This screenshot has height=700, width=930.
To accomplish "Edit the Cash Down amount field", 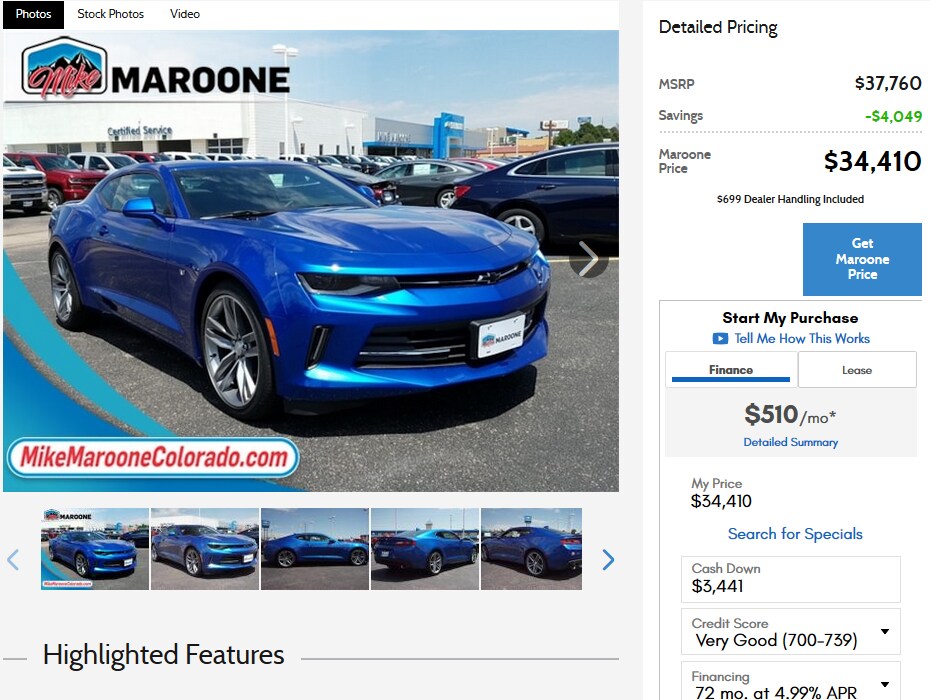I will (x=791, y=579).
